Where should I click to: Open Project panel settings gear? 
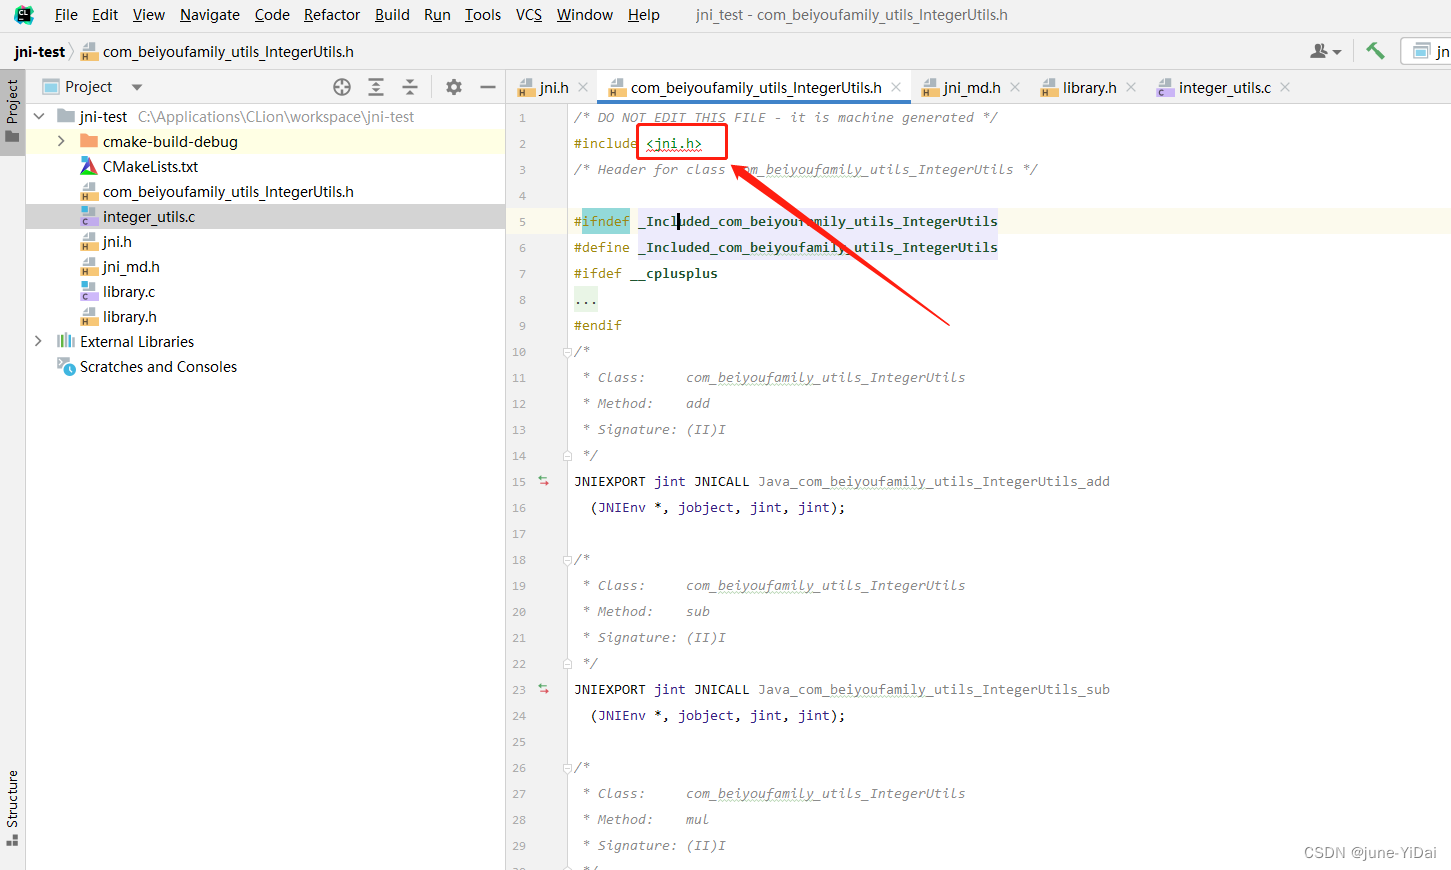pos(454,87)
